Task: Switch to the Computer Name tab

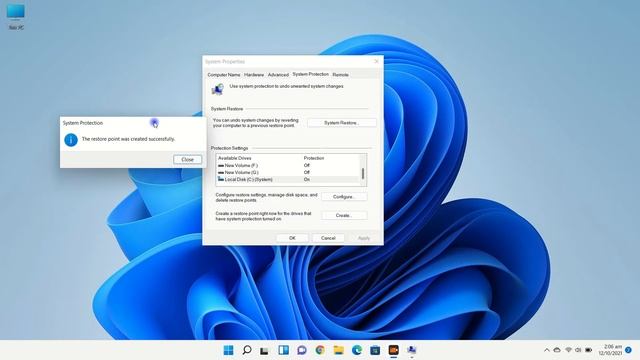Action: tap(224, 75)
